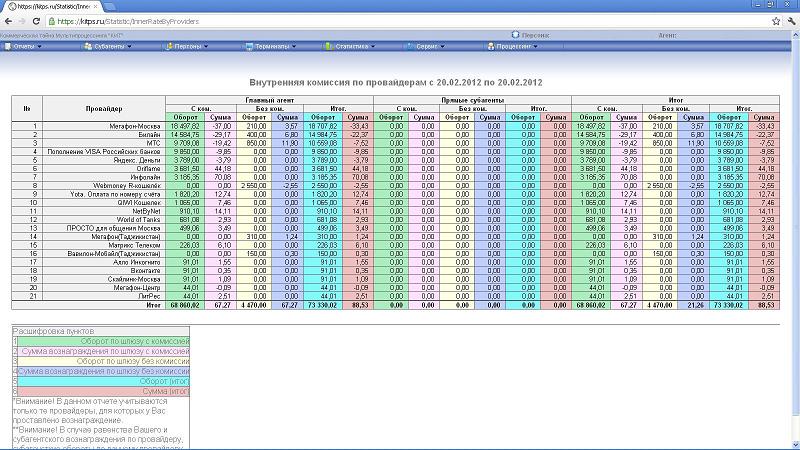Open a new tab with the new-tab button
Viewport: 800px width, 450px height.
pyautogui.click(x=109, y=7)
